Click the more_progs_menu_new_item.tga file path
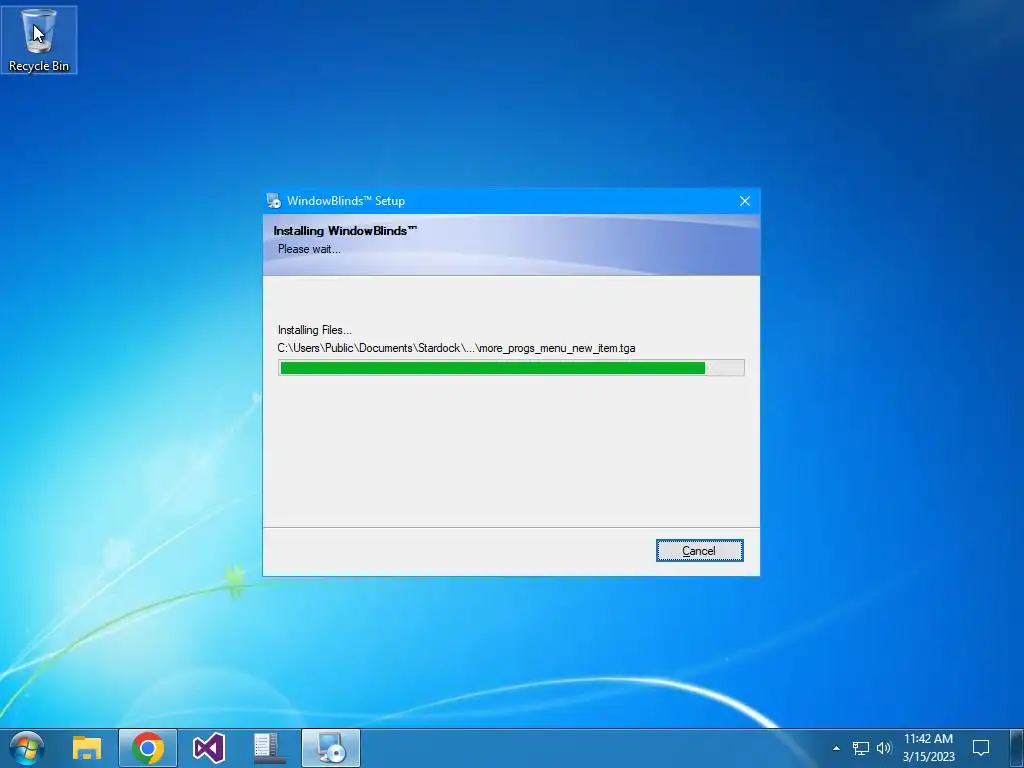1024x768 pixels. (x=456, y=348)
